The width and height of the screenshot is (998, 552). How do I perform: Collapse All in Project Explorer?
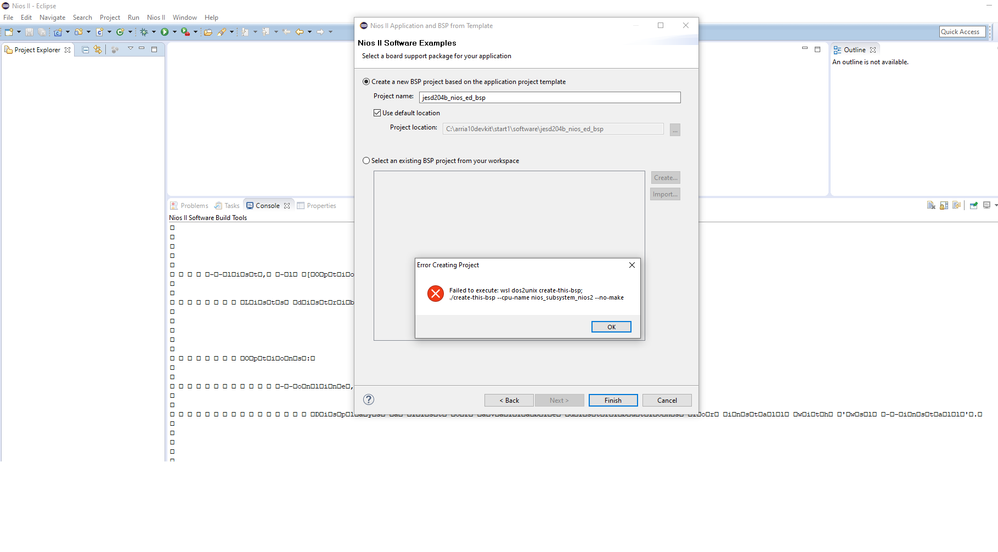click(x=85, y=50)
